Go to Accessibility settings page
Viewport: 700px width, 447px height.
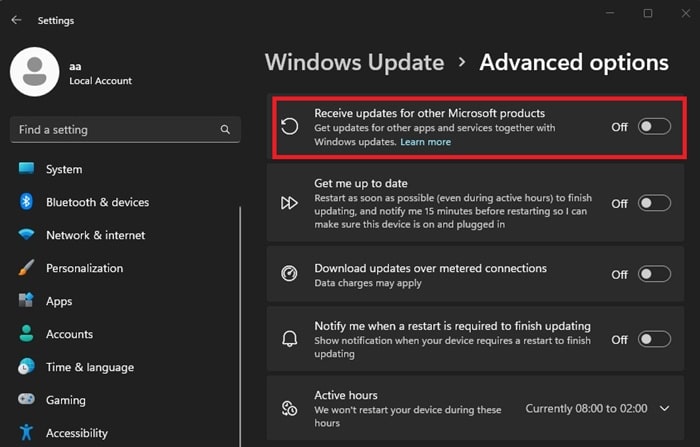click(x=76, y=433)
